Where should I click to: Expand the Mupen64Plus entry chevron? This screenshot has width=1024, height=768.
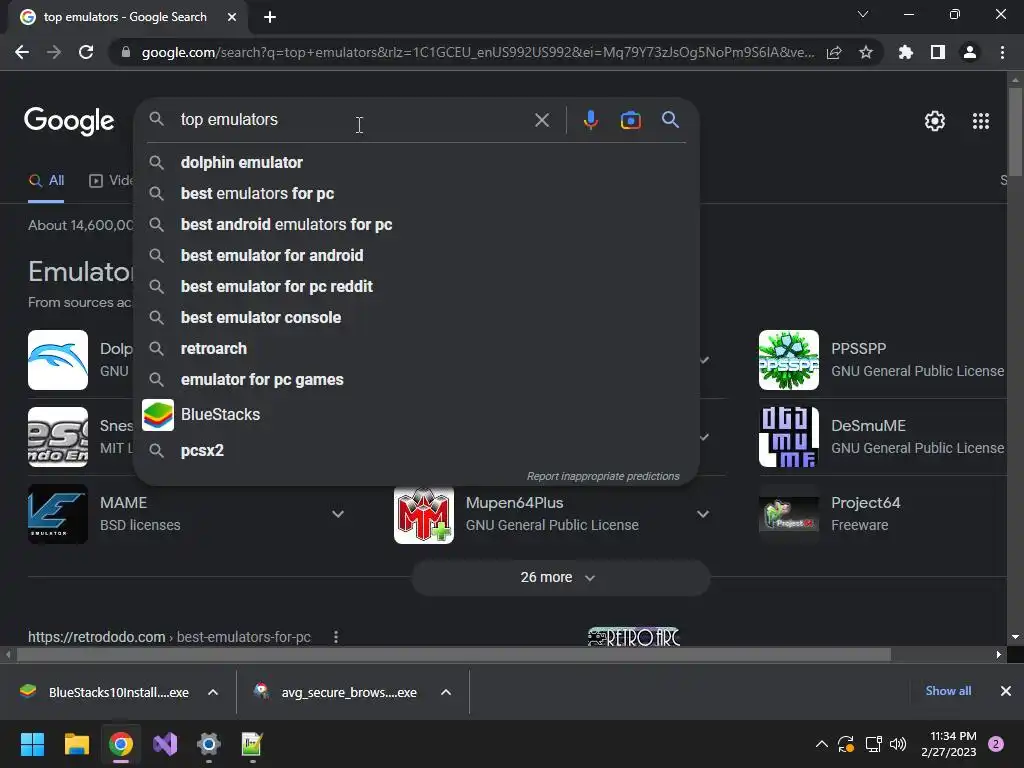coord(703,514)
